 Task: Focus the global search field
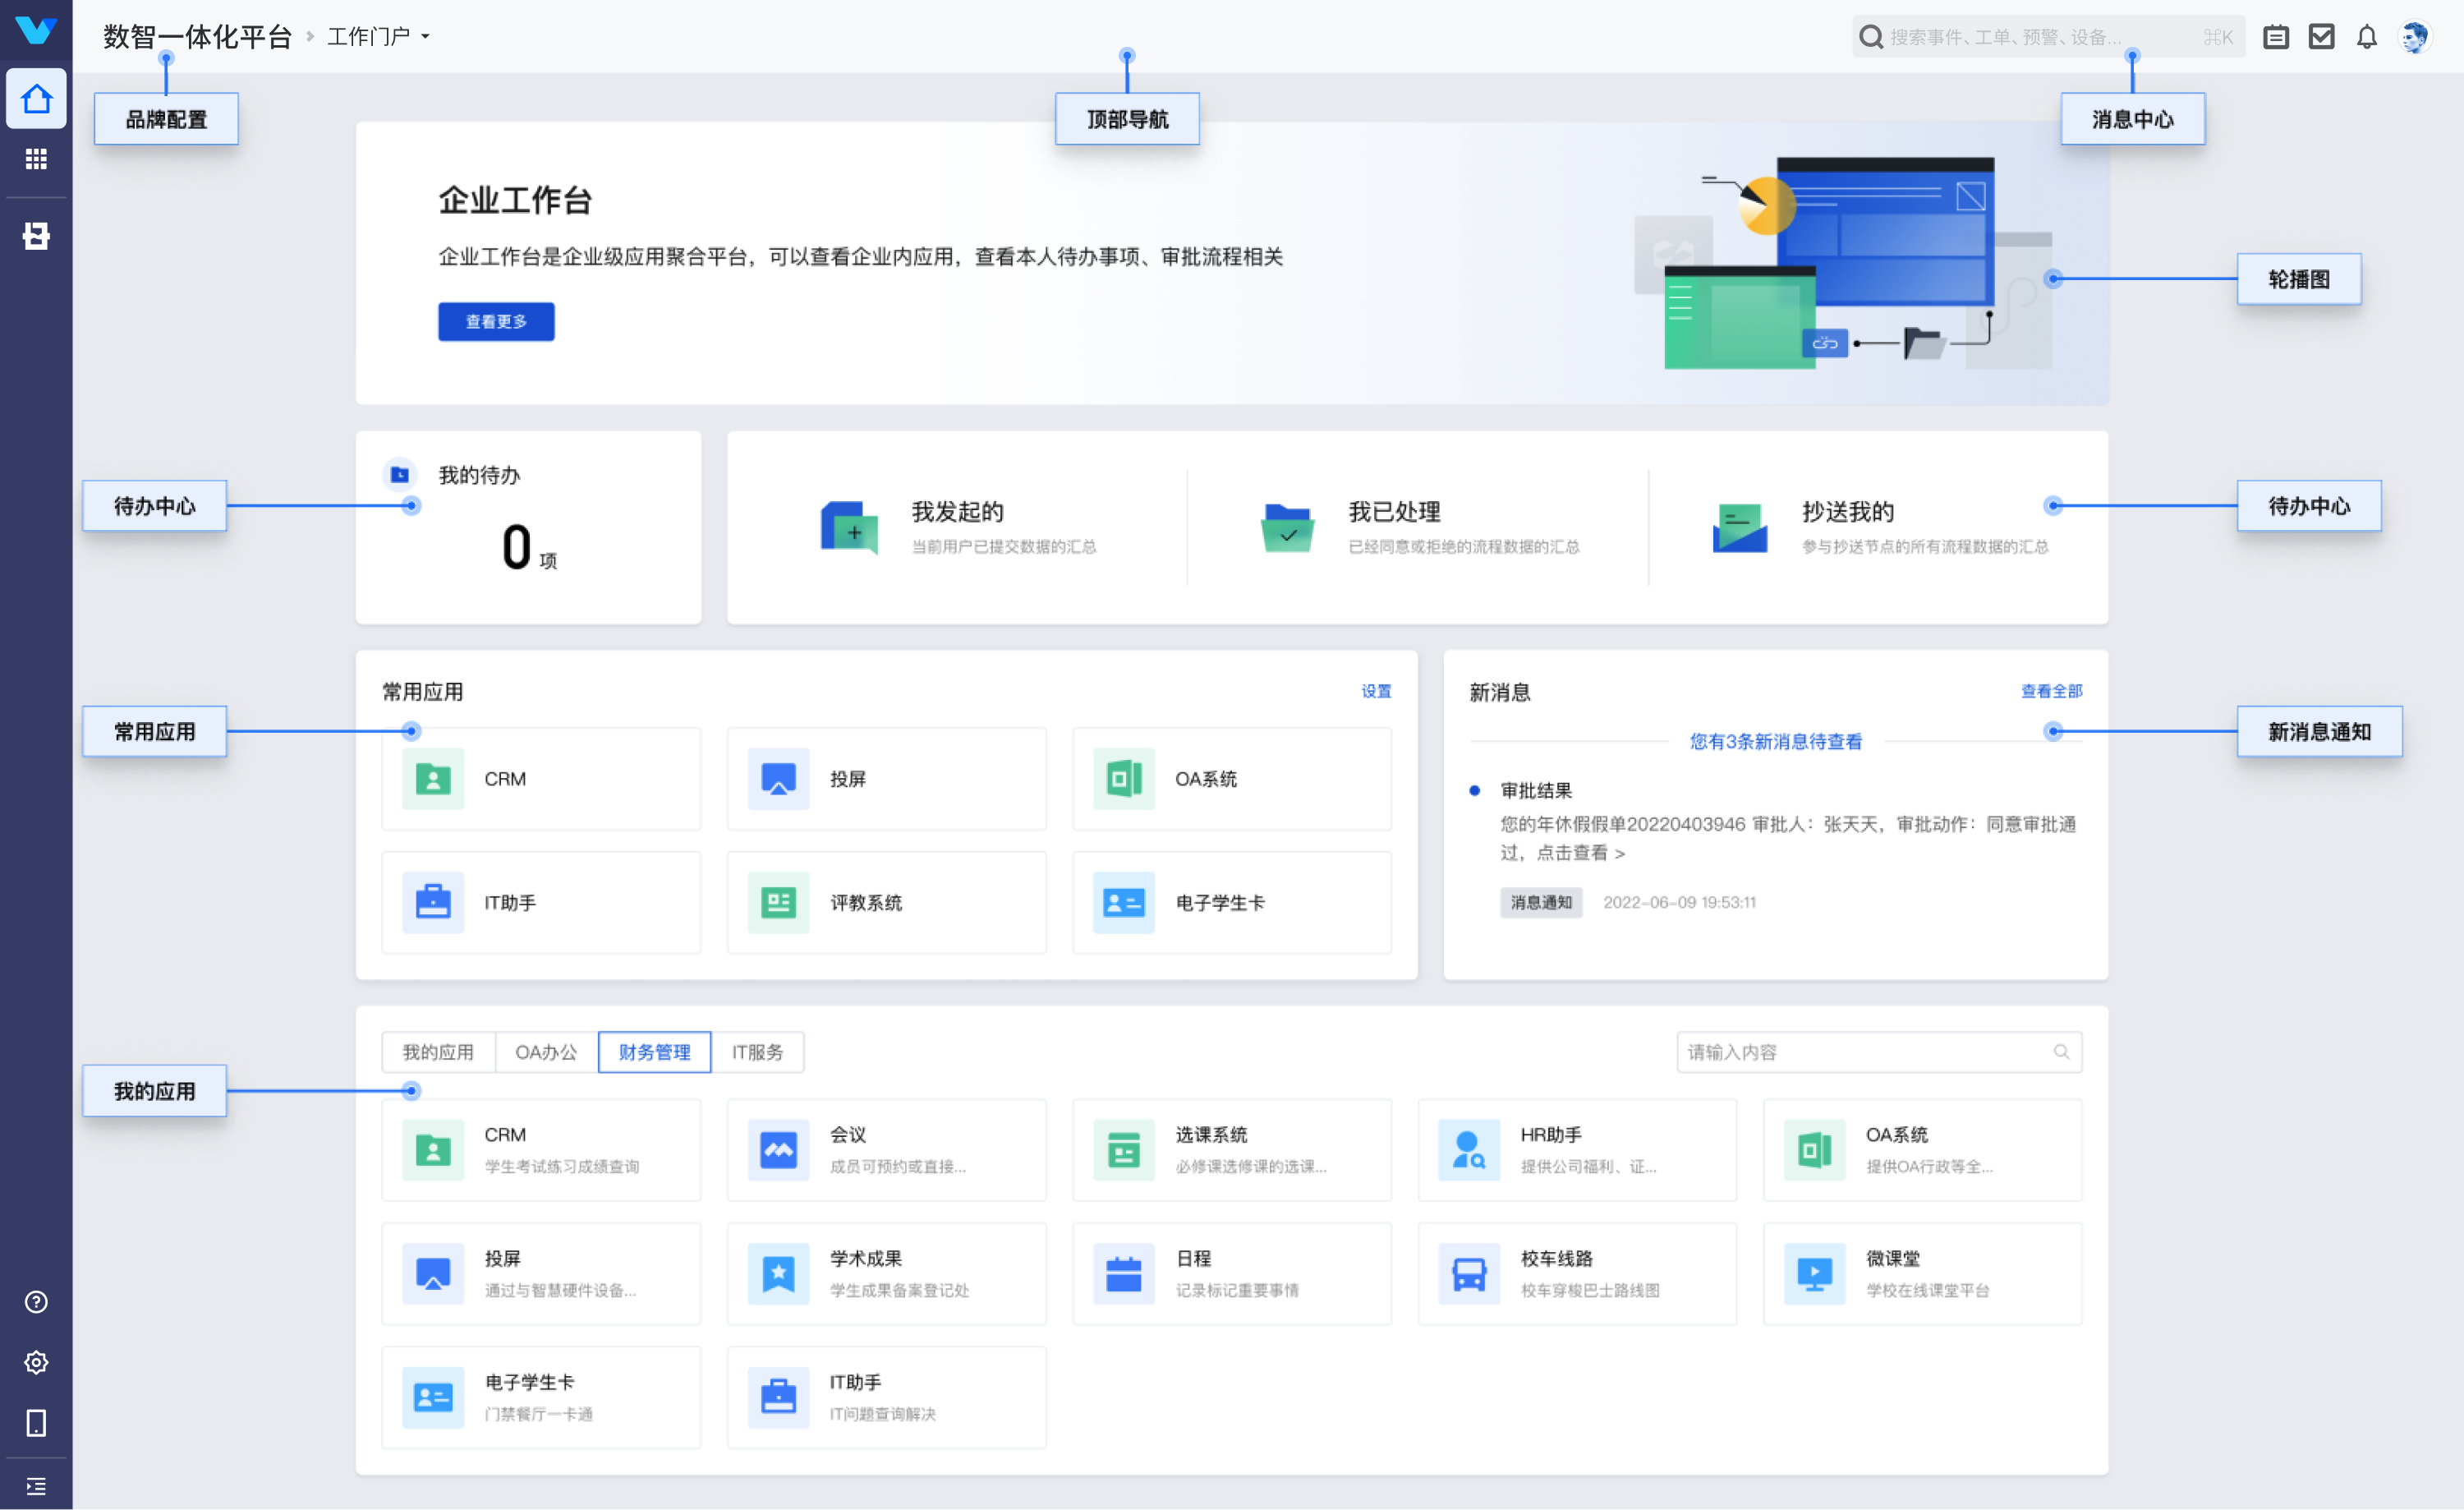(x=2047, y=37)
